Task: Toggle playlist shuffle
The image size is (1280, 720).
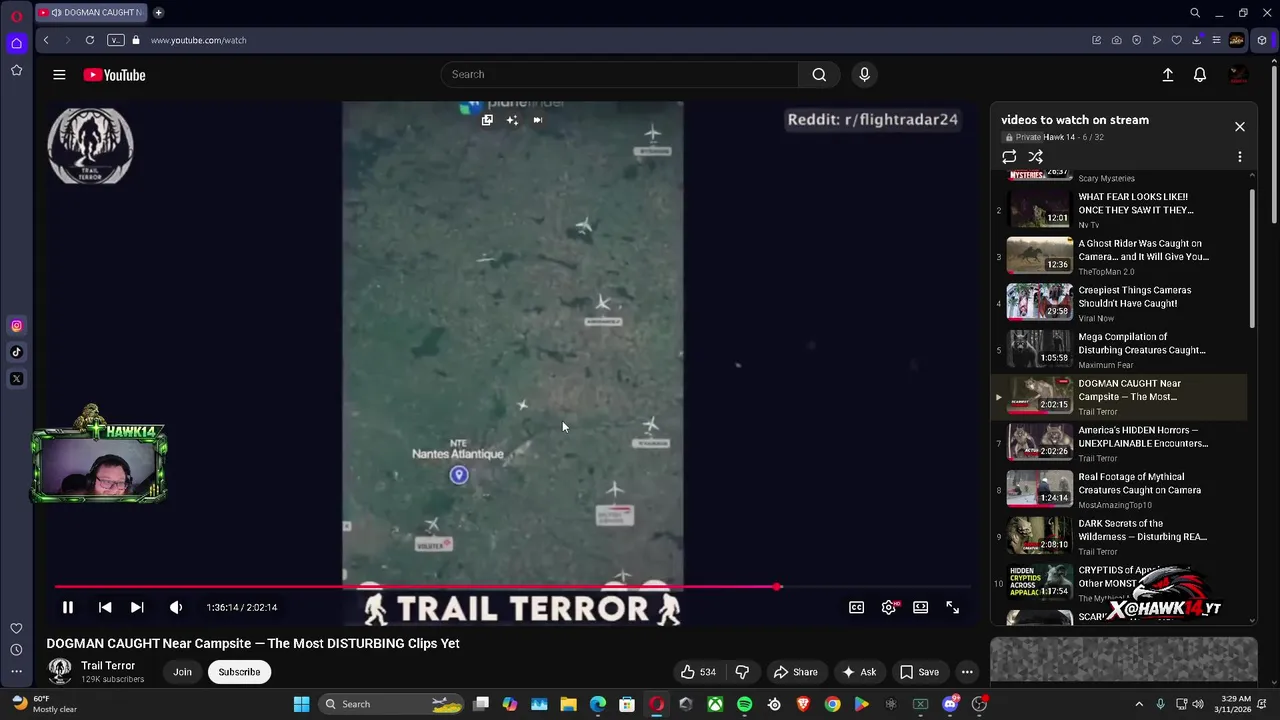Action: coord(1036,157)
